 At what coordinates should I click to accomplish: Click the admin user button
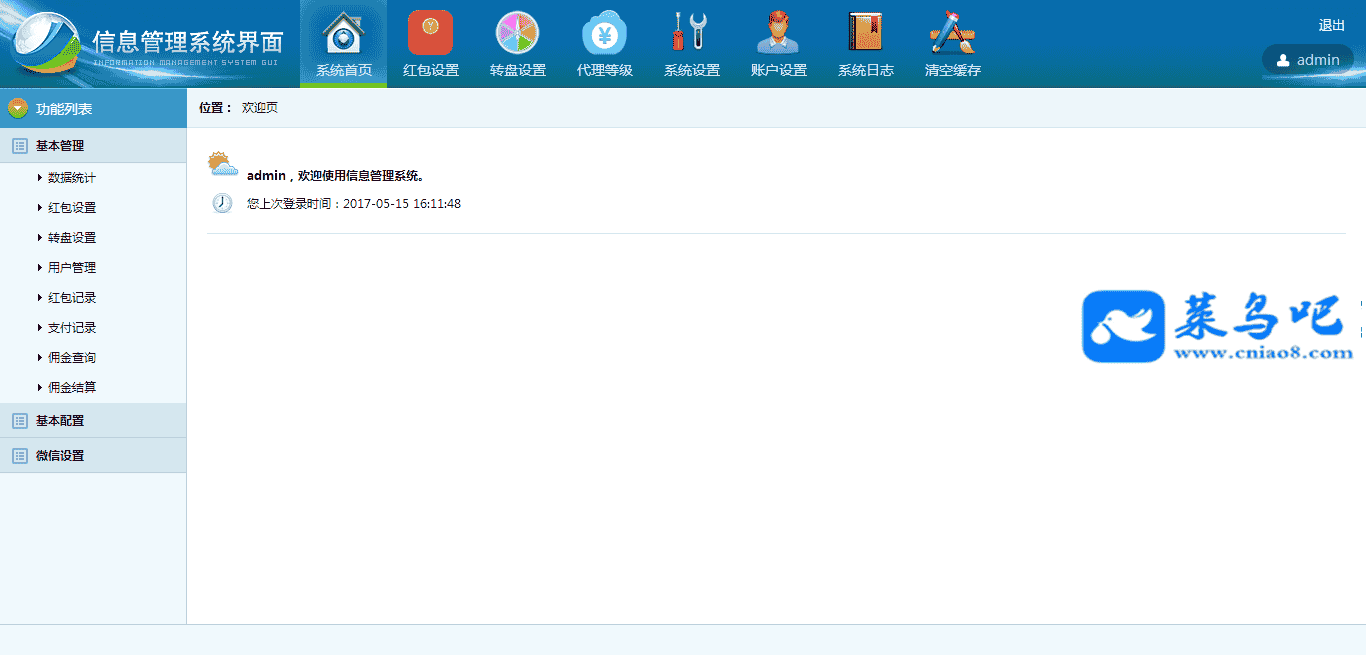(1308, 60)
